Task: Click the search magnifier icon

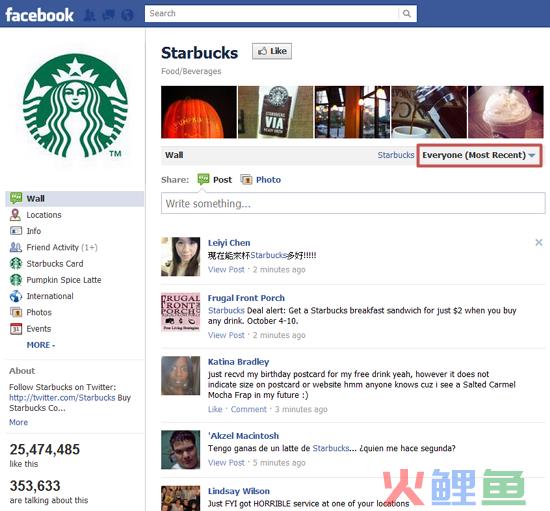Action: (407, 14)
